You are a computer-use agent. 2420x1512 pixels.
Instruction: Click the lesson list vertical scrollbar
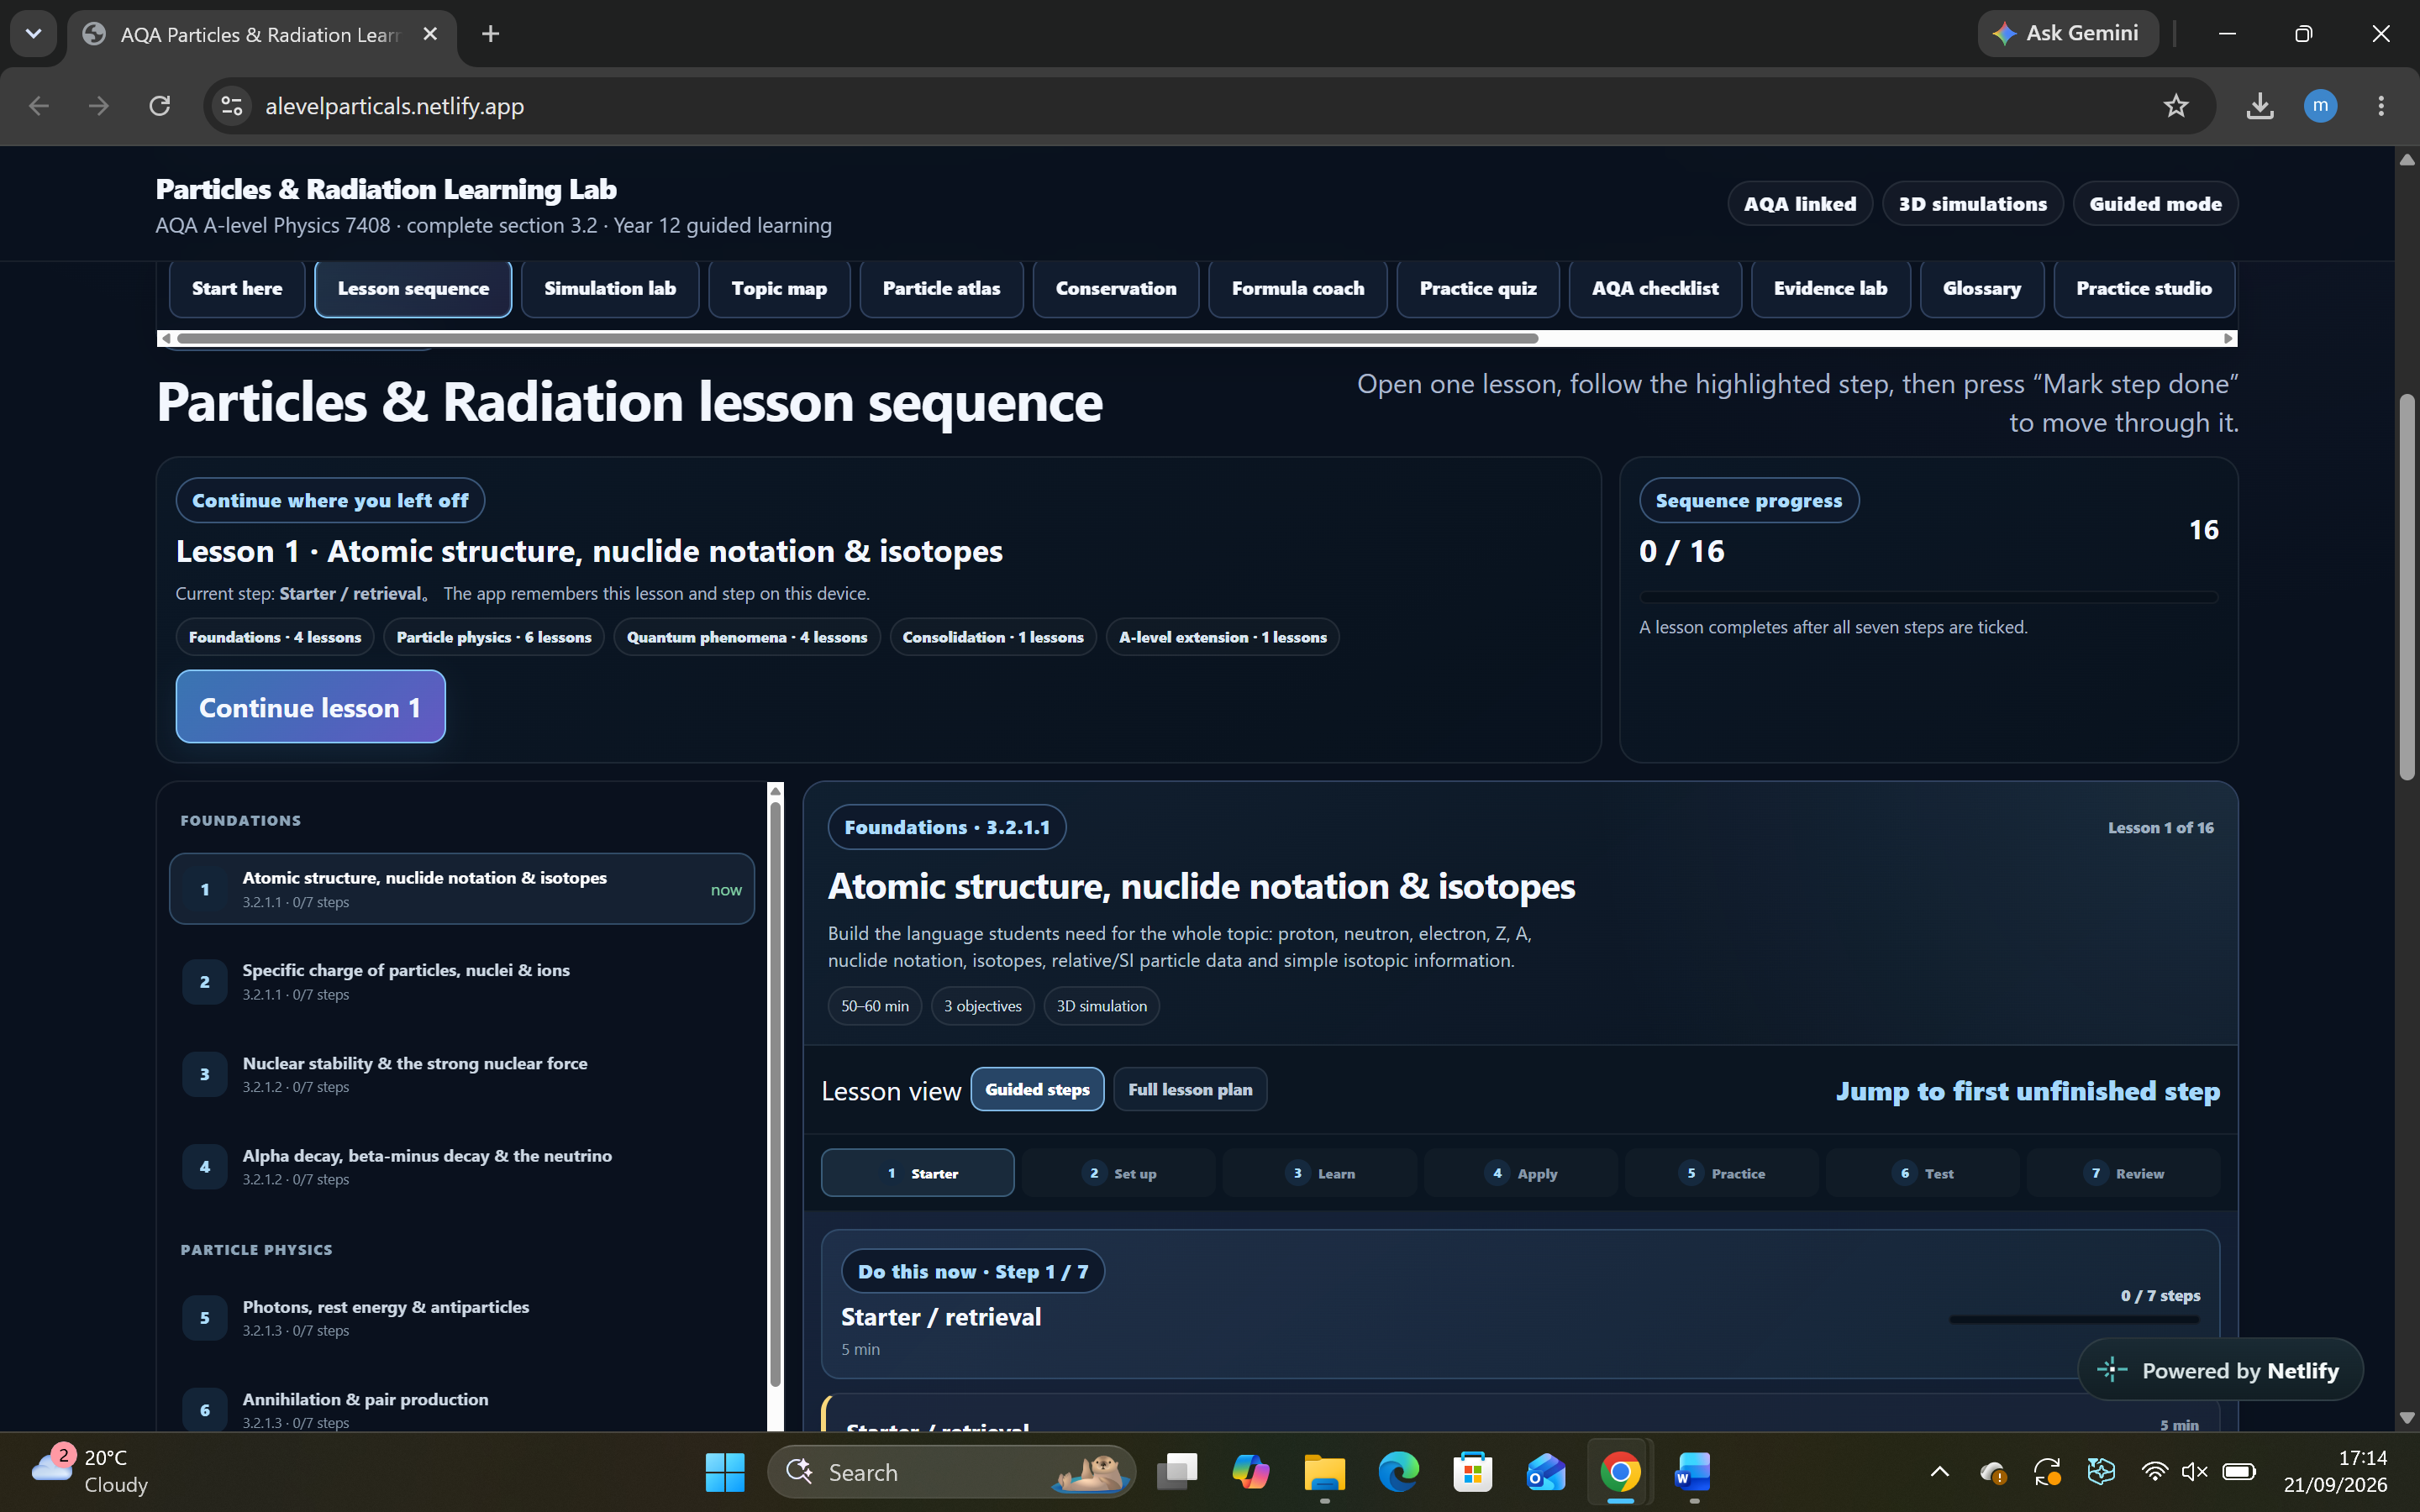(x=775, y=1095)
